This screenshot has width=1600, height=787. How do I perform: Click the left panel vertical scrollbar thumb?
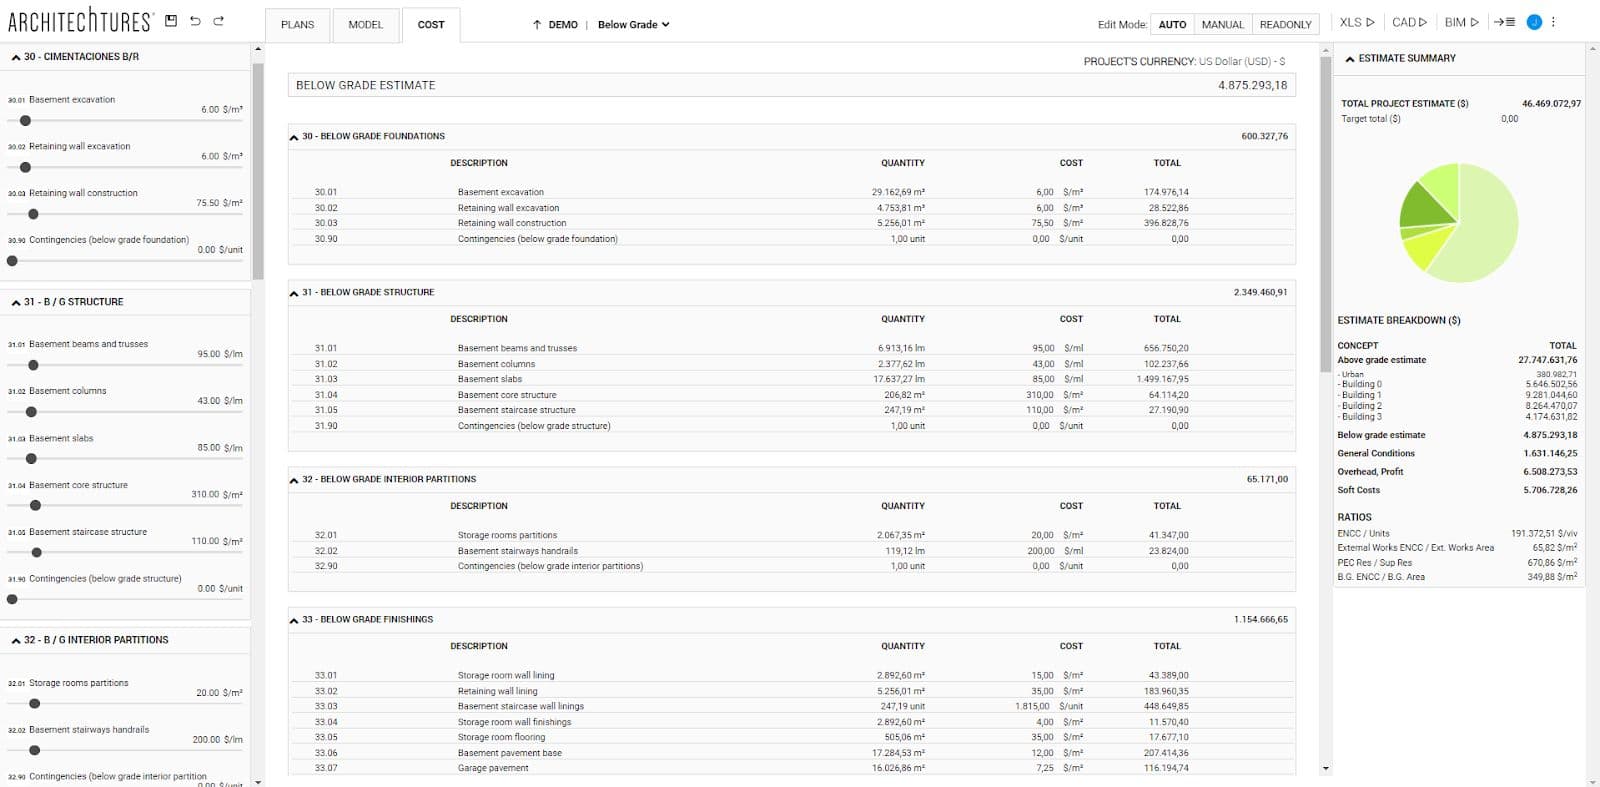[258, 170]
